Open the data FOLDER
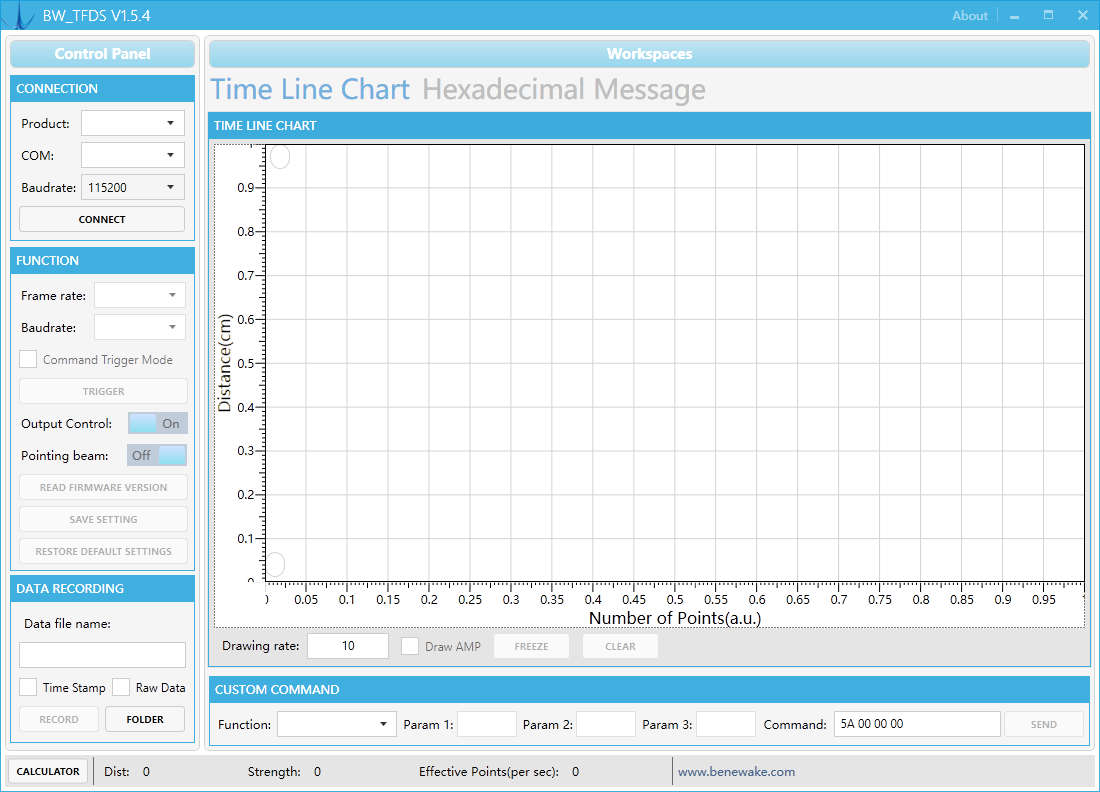This screenshot has width=1100, height=792. 145,719
